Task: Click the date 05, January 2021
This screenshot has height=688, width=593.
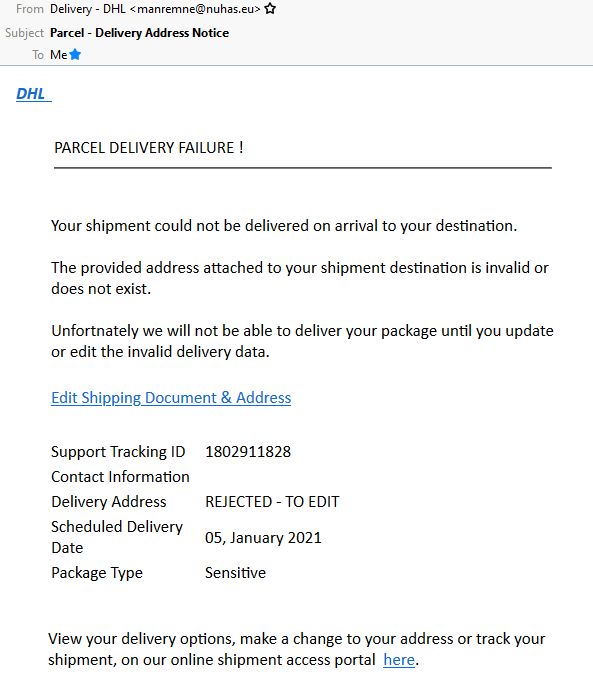Action: click(x=263, y=538)
